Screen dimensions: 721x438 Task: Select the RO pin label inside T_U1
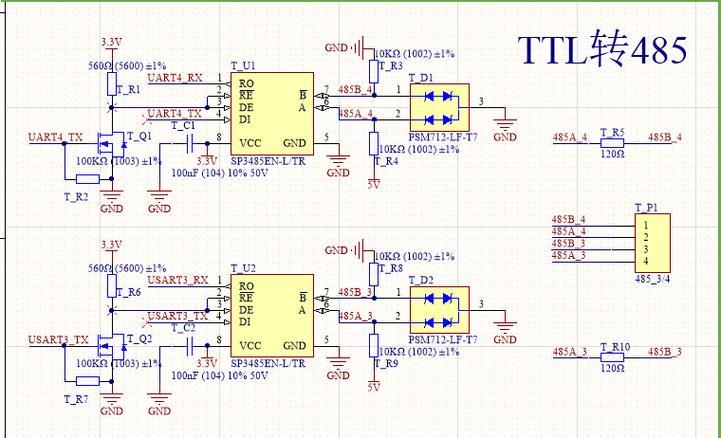pos(246,83)
